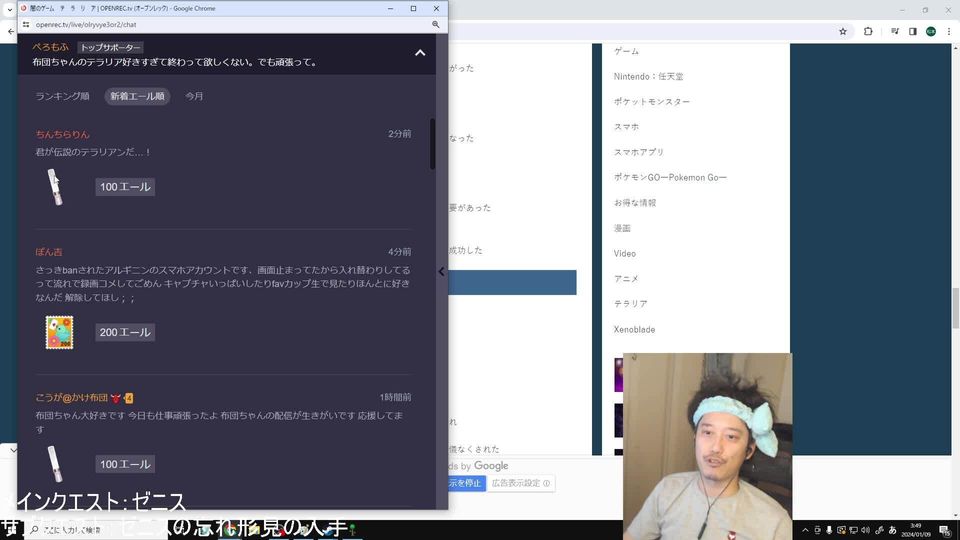Click the taskbar search box
Image resolution: width=960 pixels, height=540 pixels.
point(97,530)
